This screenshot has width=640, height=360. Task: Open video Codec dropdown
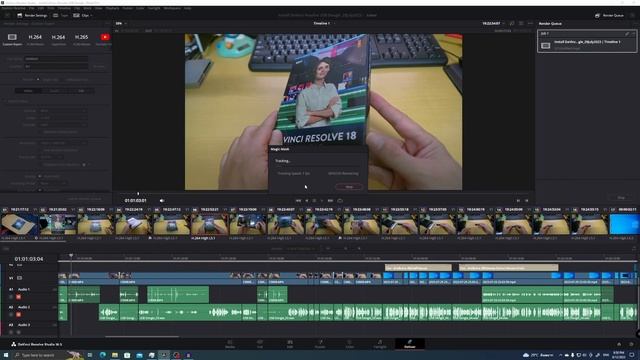(x=63, y=118)
